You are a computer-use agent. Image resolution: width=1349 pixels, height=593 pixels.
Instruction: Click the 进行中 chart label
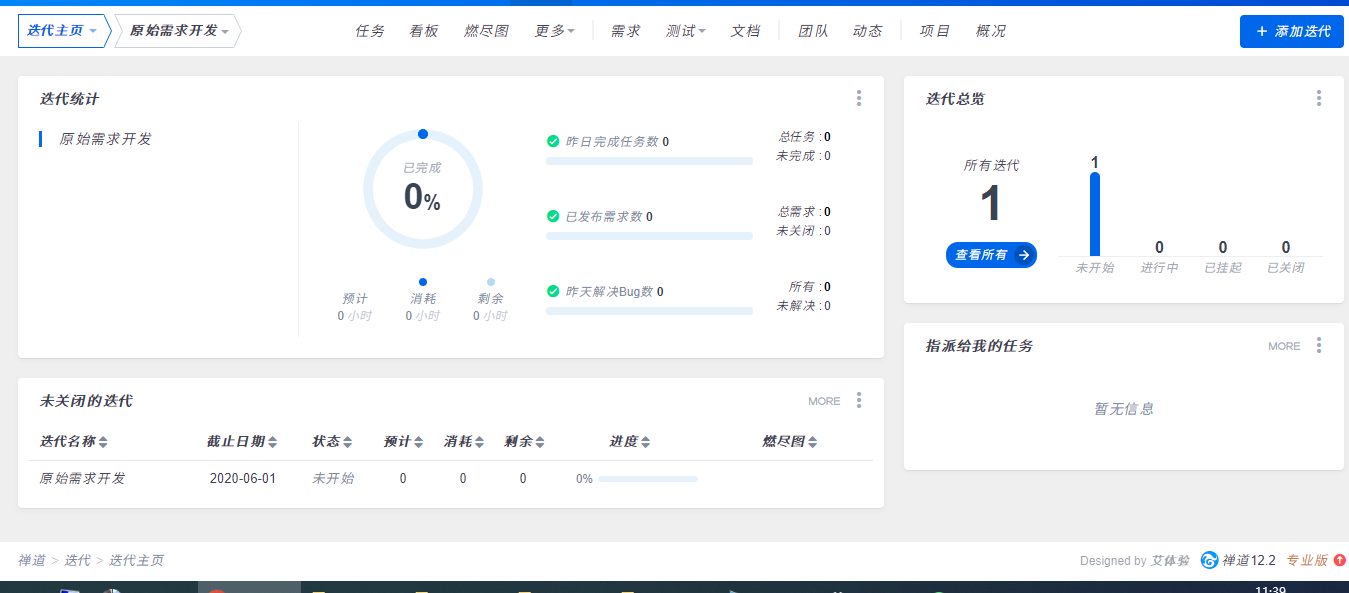pyautogui.click(x=1159, y=268)
